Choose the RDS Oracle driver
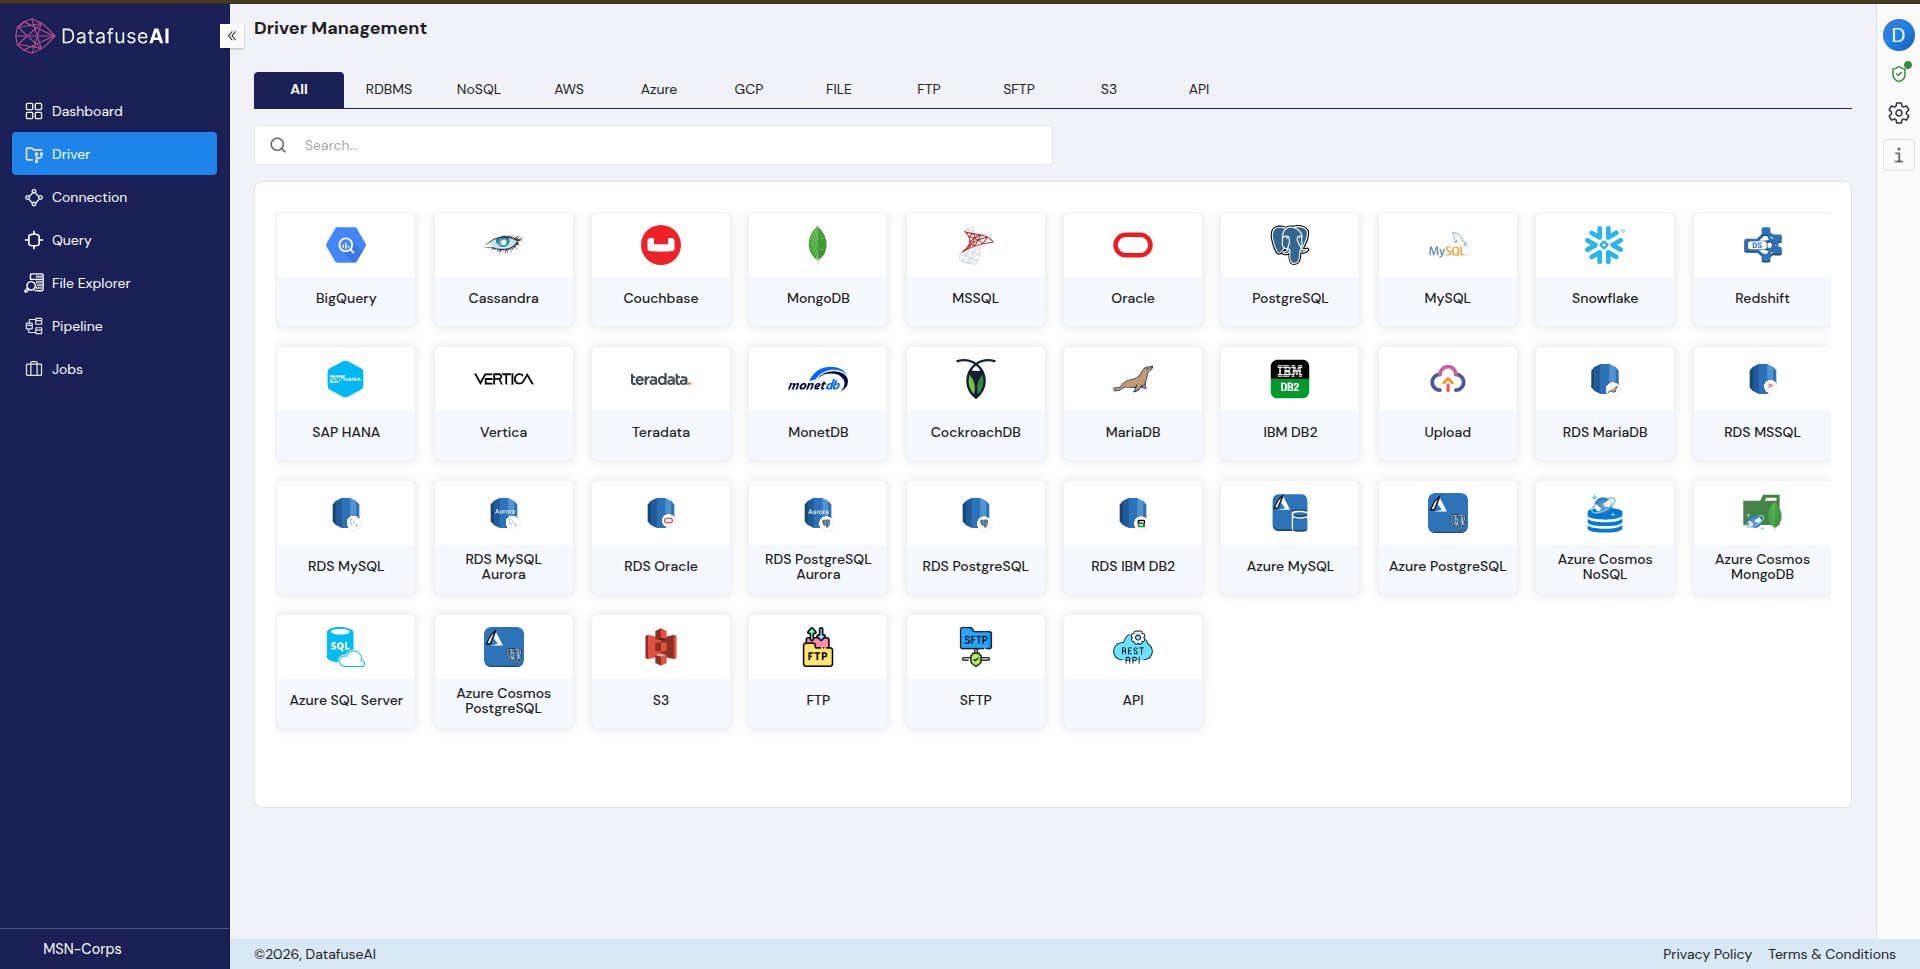This screenshot has height=969, width=1920. pyautogui.click(x=661, y=538)
